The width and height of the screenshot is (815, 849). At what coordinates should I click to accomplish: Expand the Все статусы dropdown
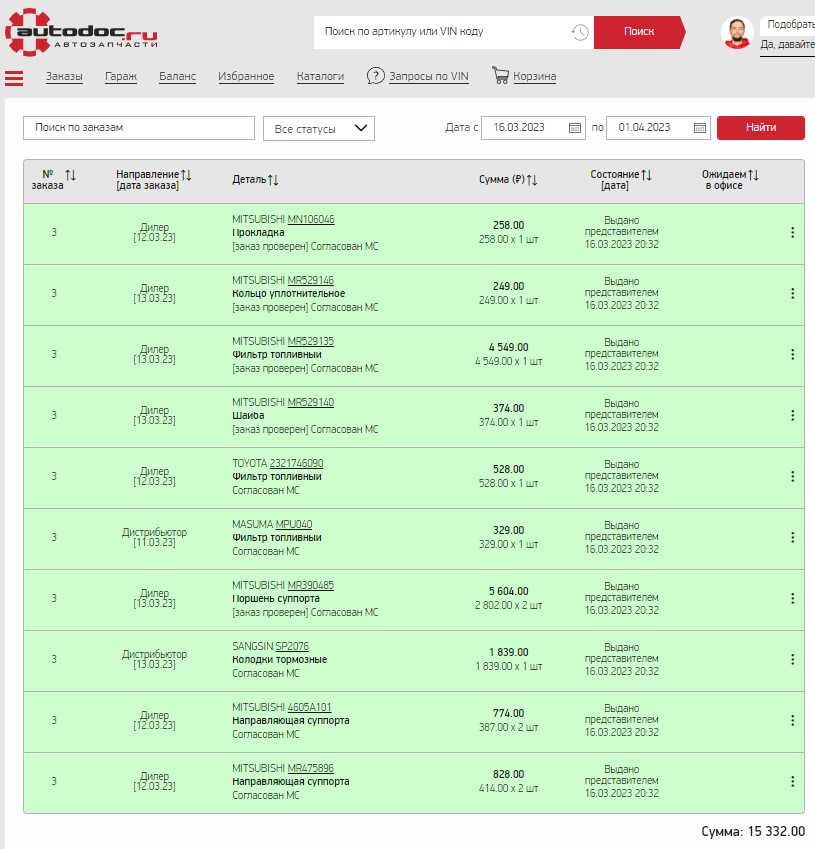click(x=319, y=129)
